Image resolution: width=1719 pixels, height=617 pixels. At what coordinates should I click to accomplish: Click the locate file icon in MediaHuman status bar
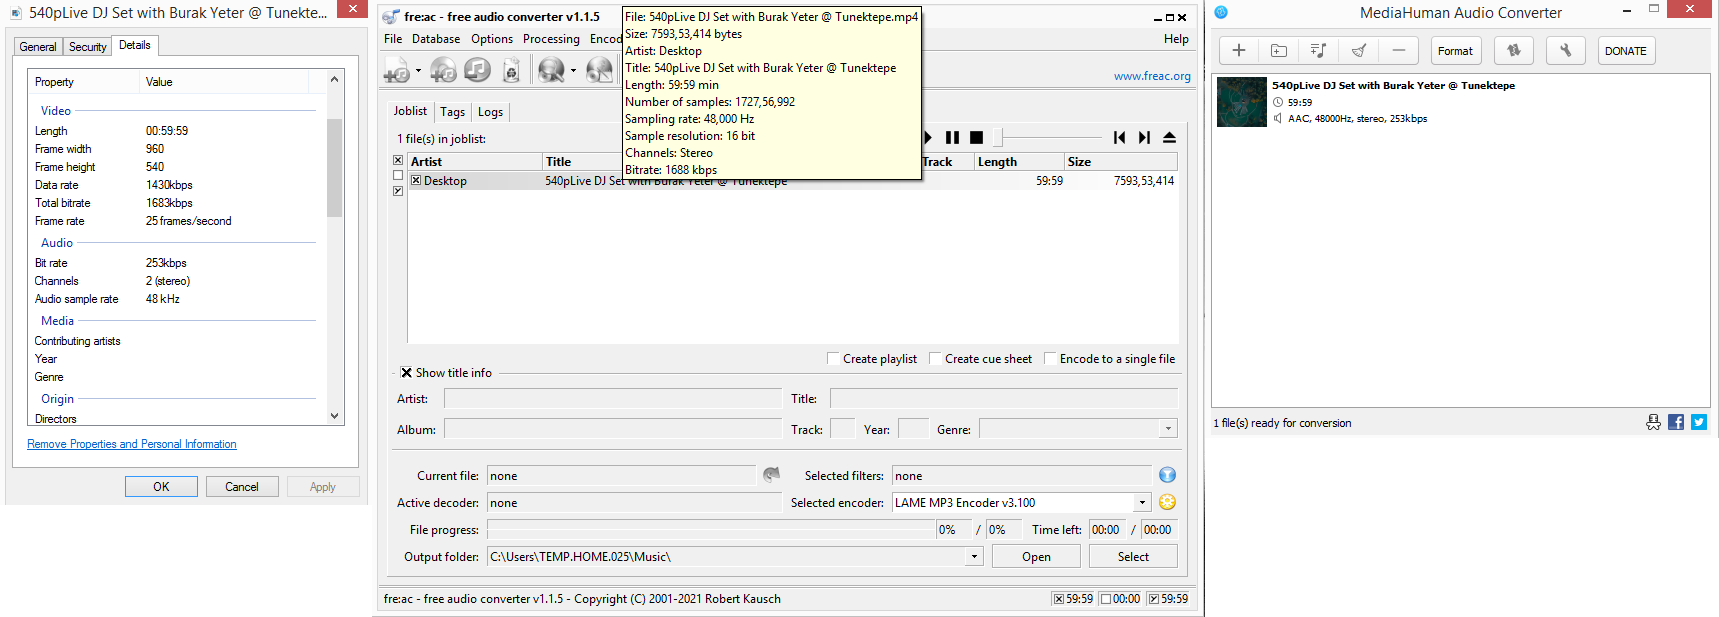(x=1653, y=422)
